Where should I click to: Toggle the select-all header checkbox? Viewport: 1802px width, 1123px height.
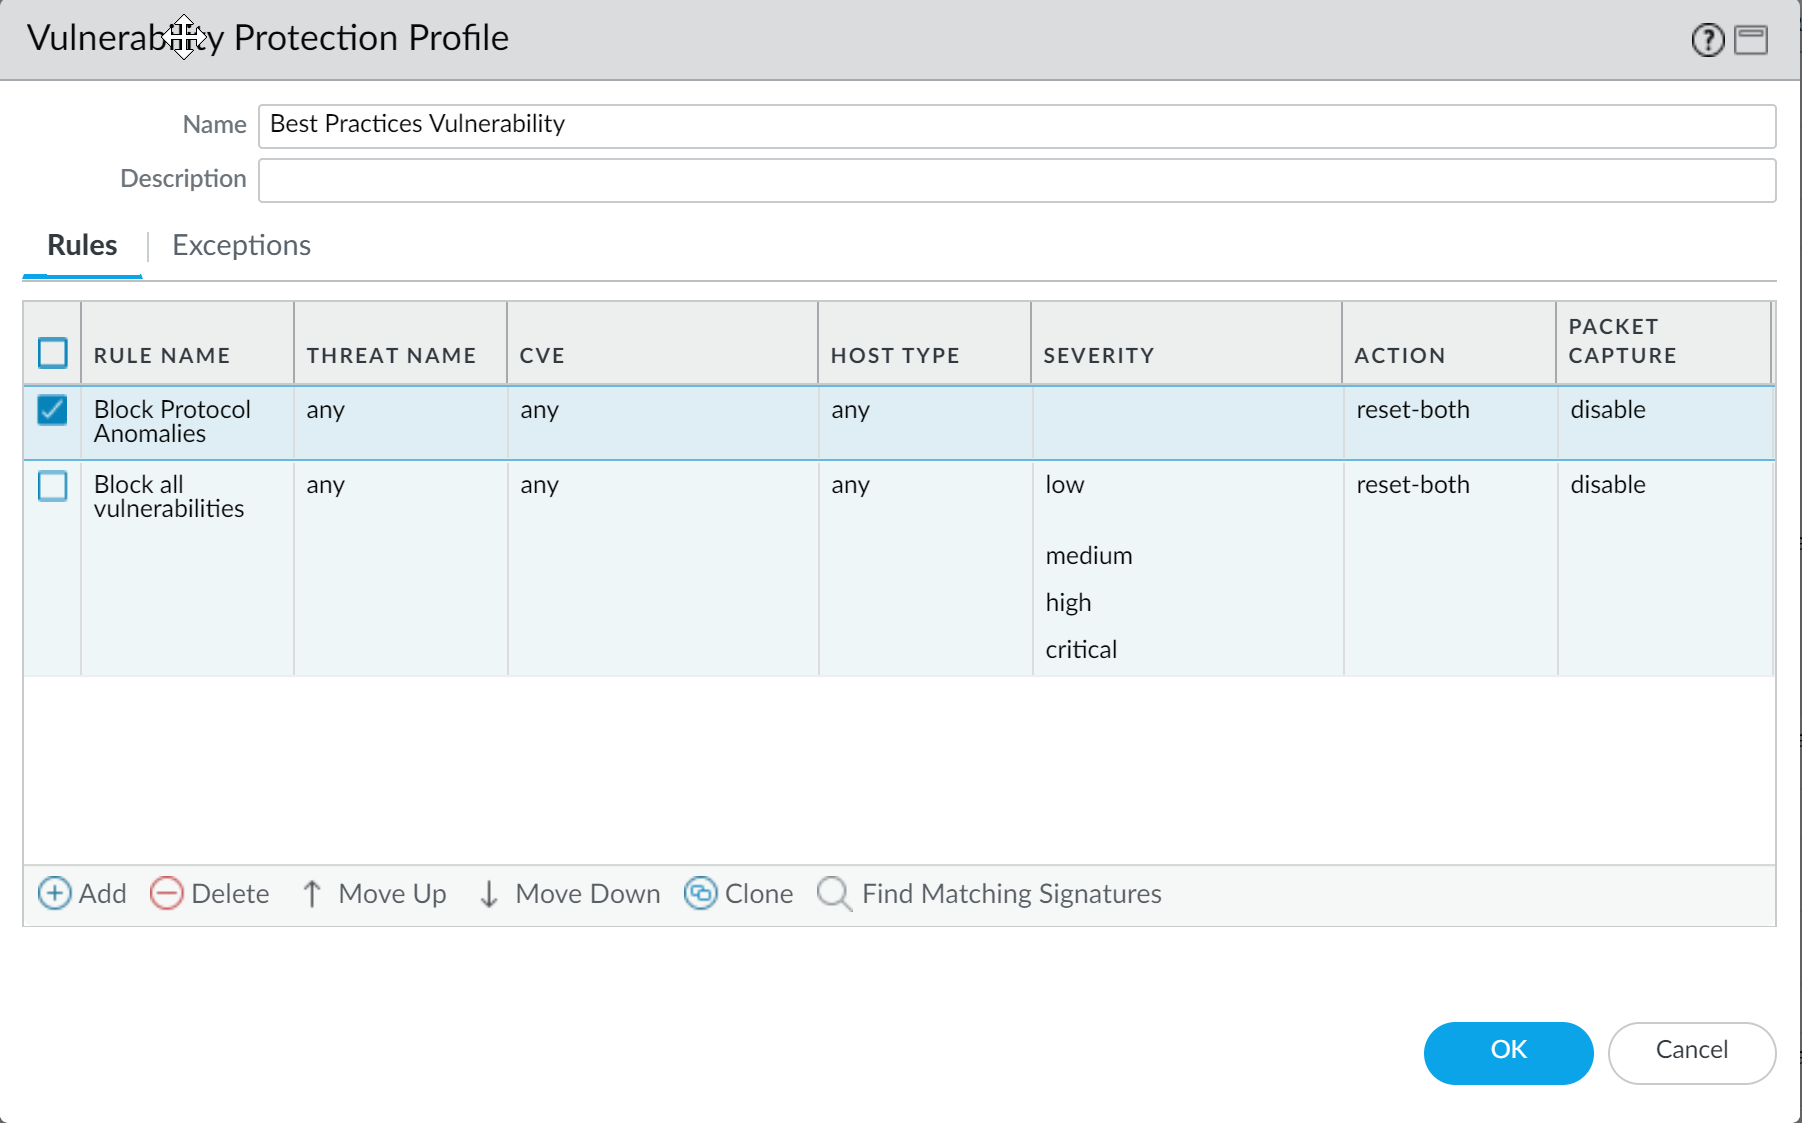tap(52, 353)
